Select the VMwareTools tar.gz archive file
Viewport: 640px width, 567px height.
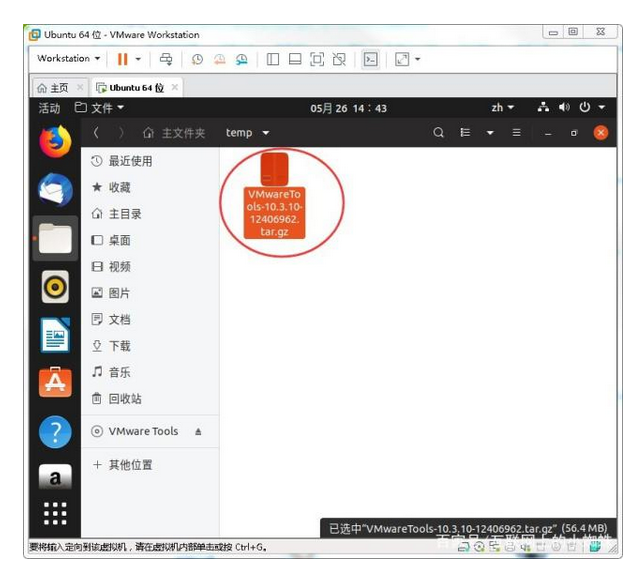pos(274,195)
